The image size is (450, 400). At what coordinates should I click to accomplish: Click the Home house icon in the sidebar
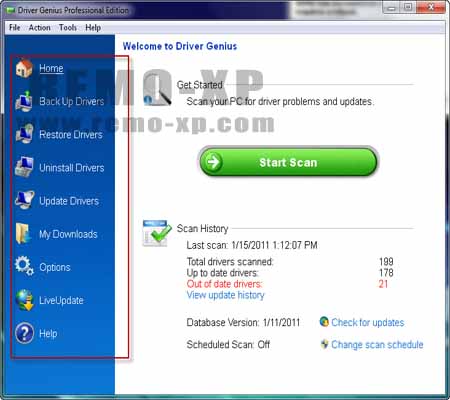tap(24, 69)
